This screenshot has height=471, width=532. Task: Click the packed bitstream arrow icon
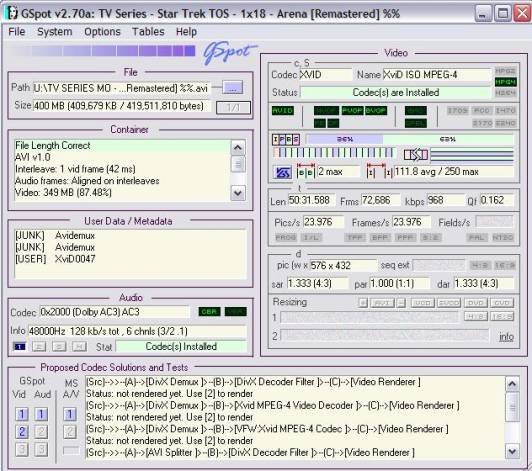pyautogui.click(x=416, y=155)
